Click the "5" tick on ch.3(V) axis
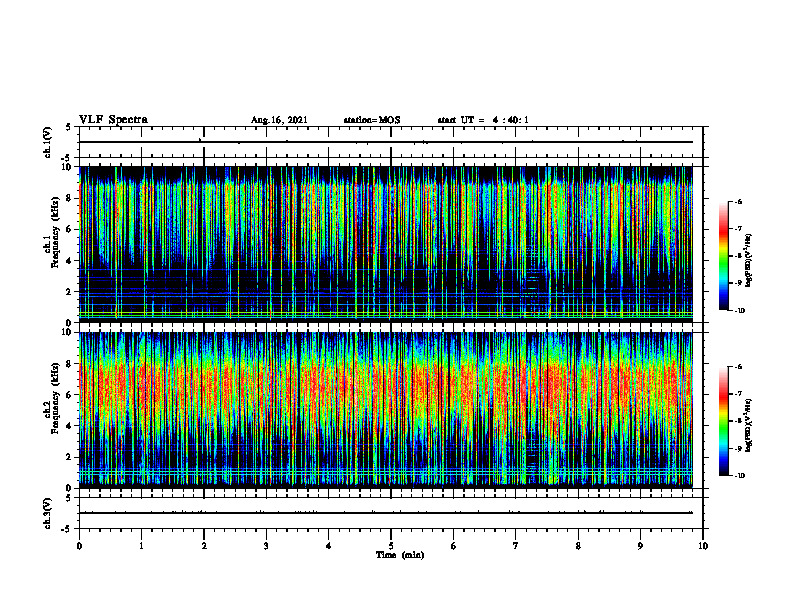 pyautogui.click(x=68, y=498)
